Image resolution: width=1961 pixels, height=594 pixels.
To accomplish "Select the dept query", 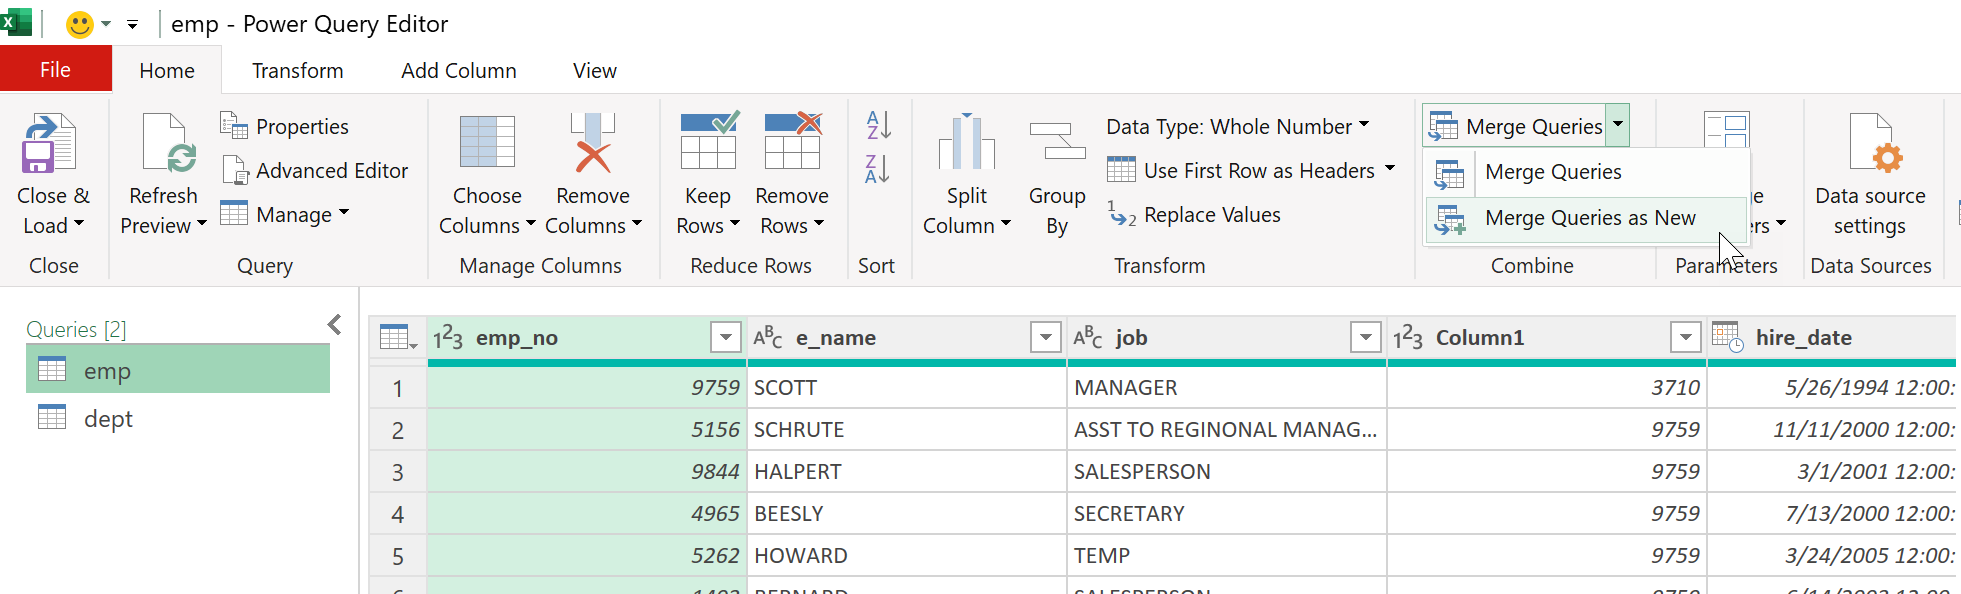I will point(107,419).
